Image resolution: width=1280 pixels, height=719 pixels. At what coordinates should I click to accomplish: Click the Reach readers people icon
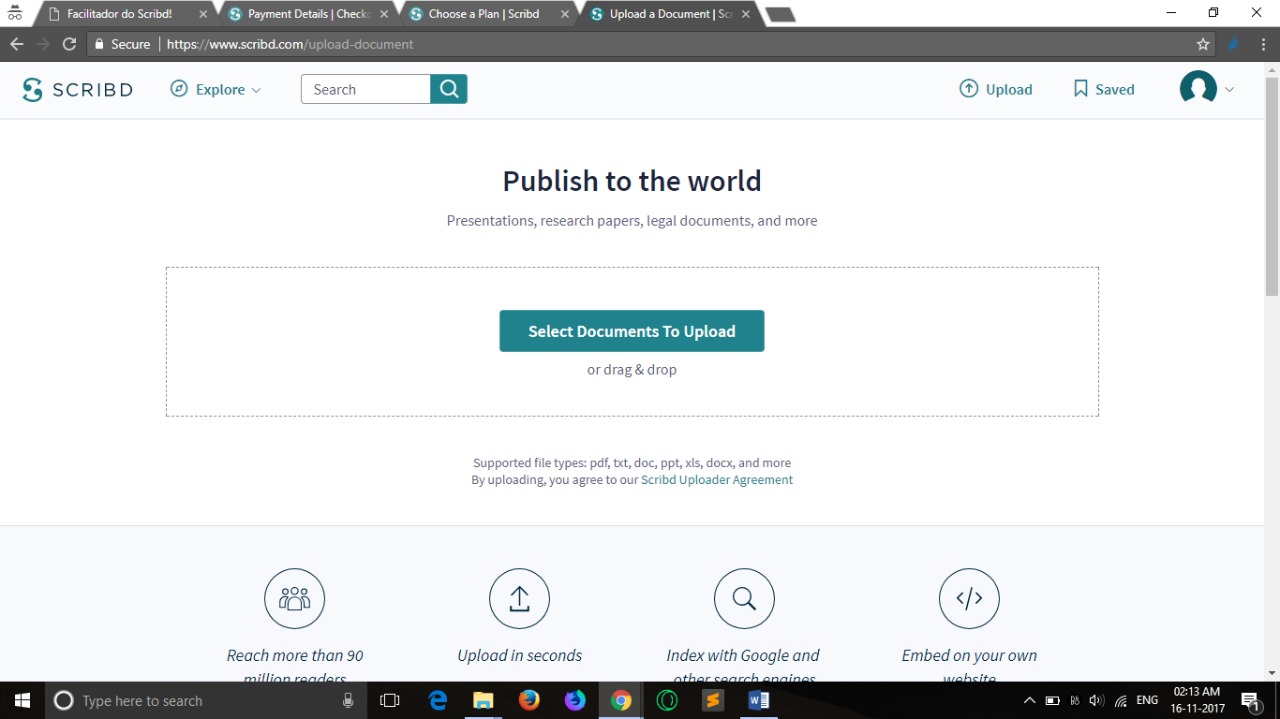295,598
